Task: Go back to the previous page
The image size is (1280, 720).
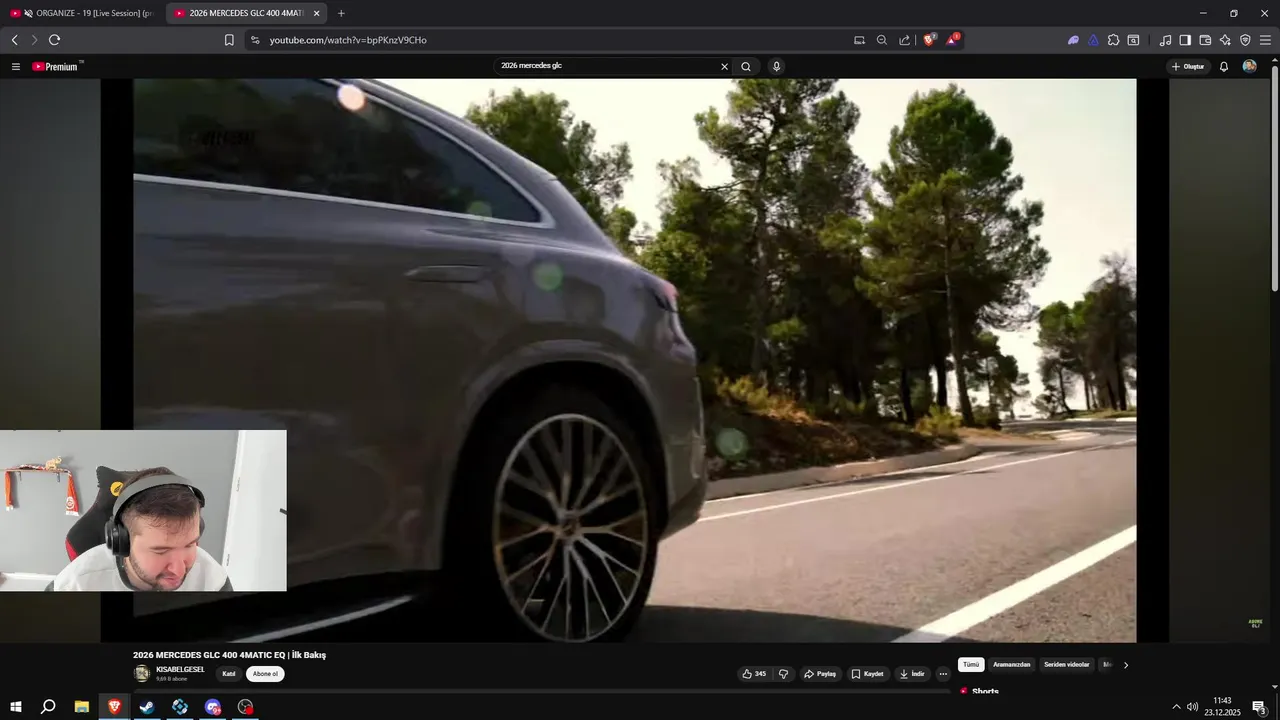Action: point(14,40)
